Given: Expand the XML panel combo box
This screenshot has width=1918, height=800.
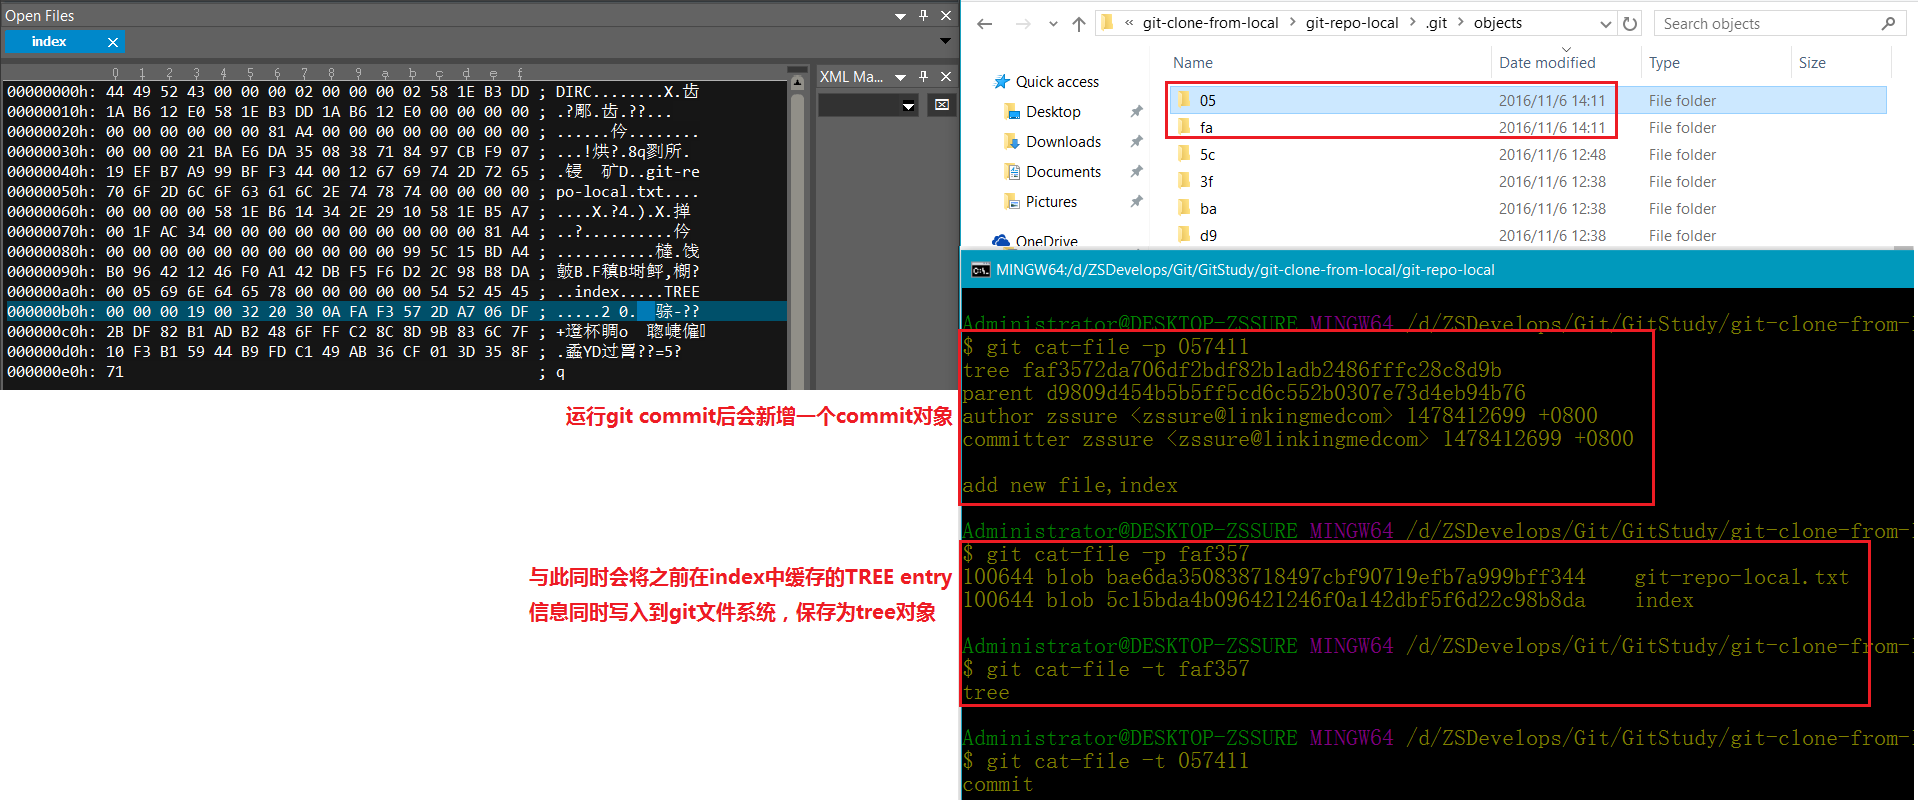Looking at the screenshot, I should pyautogui.click(x=908, y=105).
